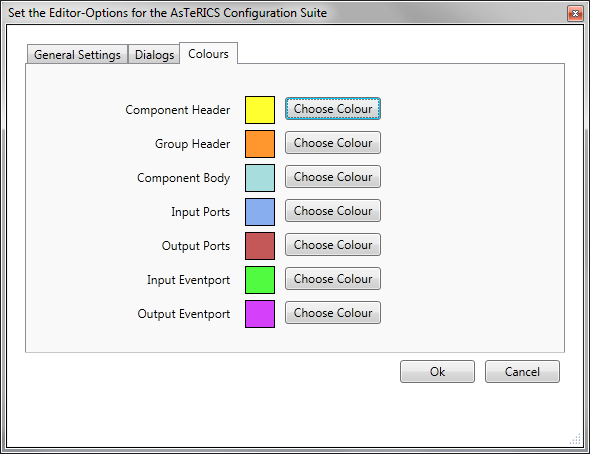The height and width of the screenshot is (454, 590).
Task: Click the Input Eventport label
Action: click(189, 280)
